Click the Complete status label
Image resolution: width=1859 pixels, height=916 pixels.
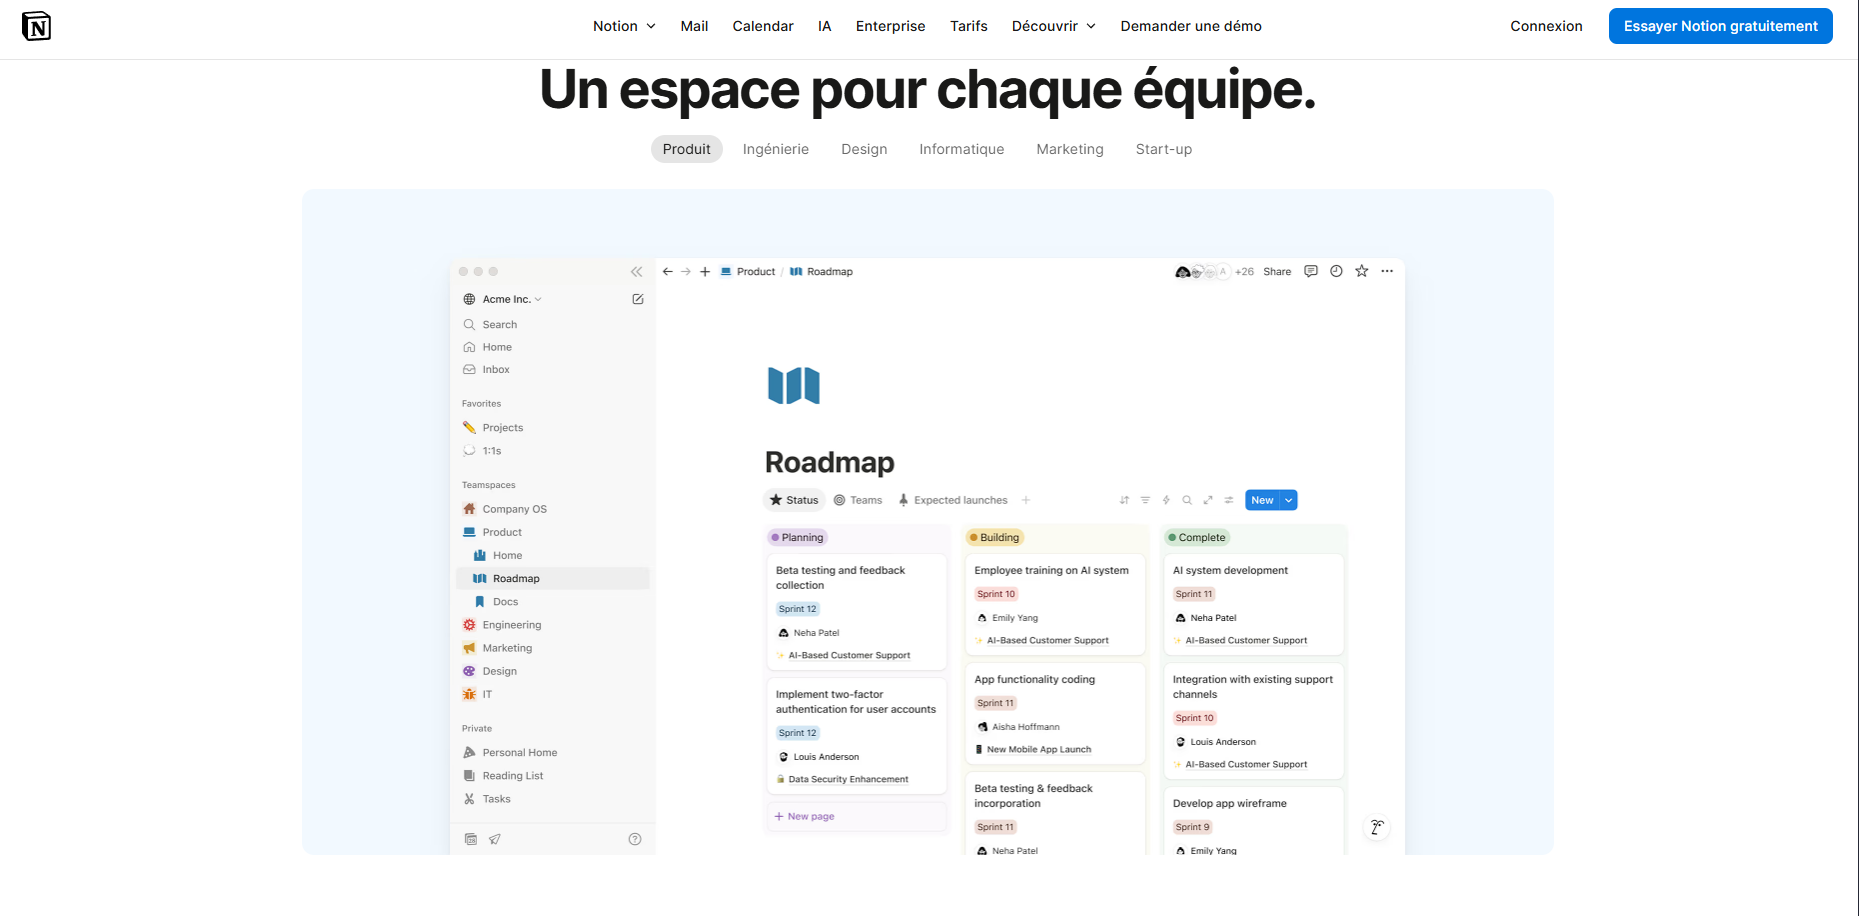tap(1197, 537)
